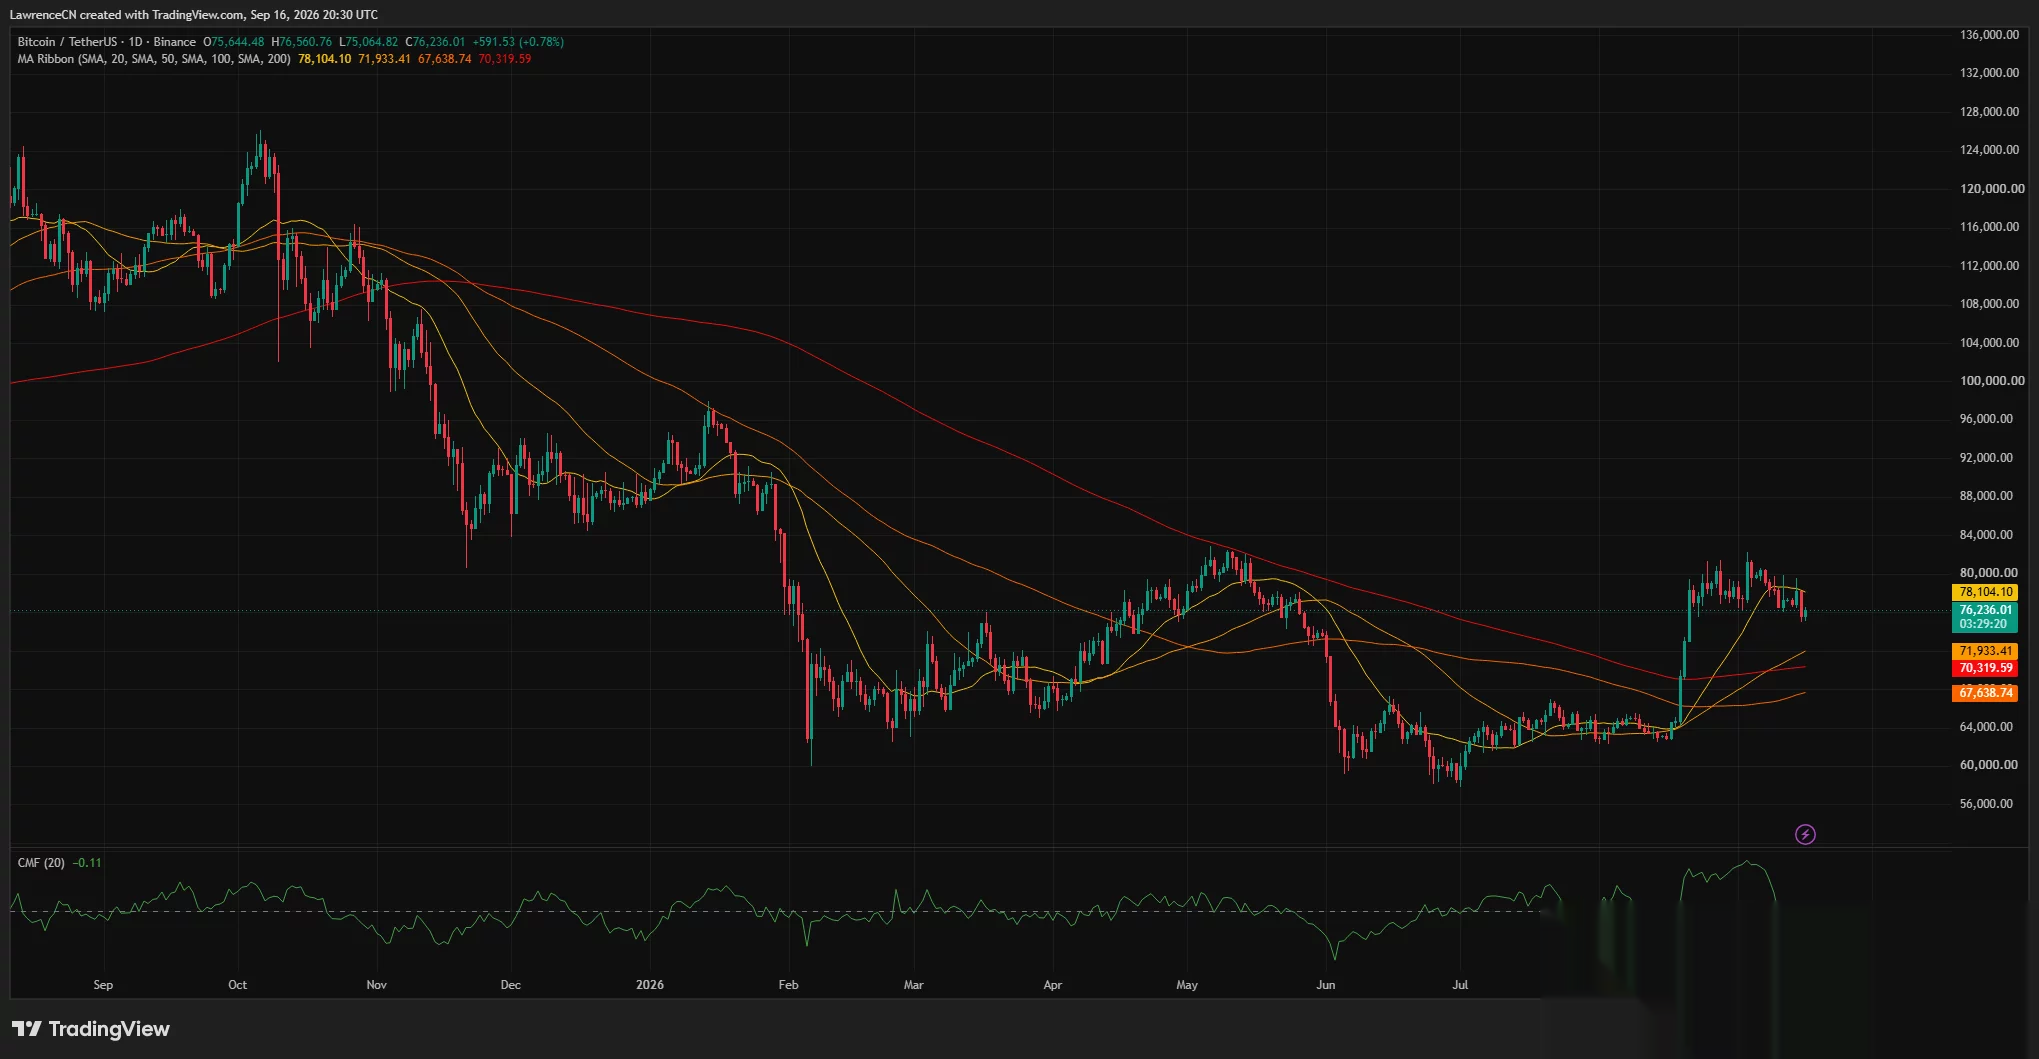Click the Dec label on the time axis
2039x1059 pixels.
click(510, 985)
